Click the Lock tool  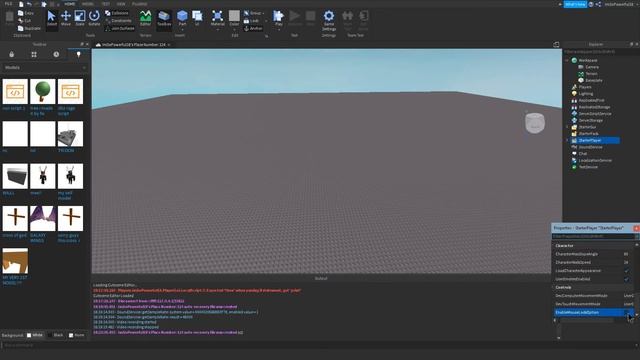pos(251,21)
